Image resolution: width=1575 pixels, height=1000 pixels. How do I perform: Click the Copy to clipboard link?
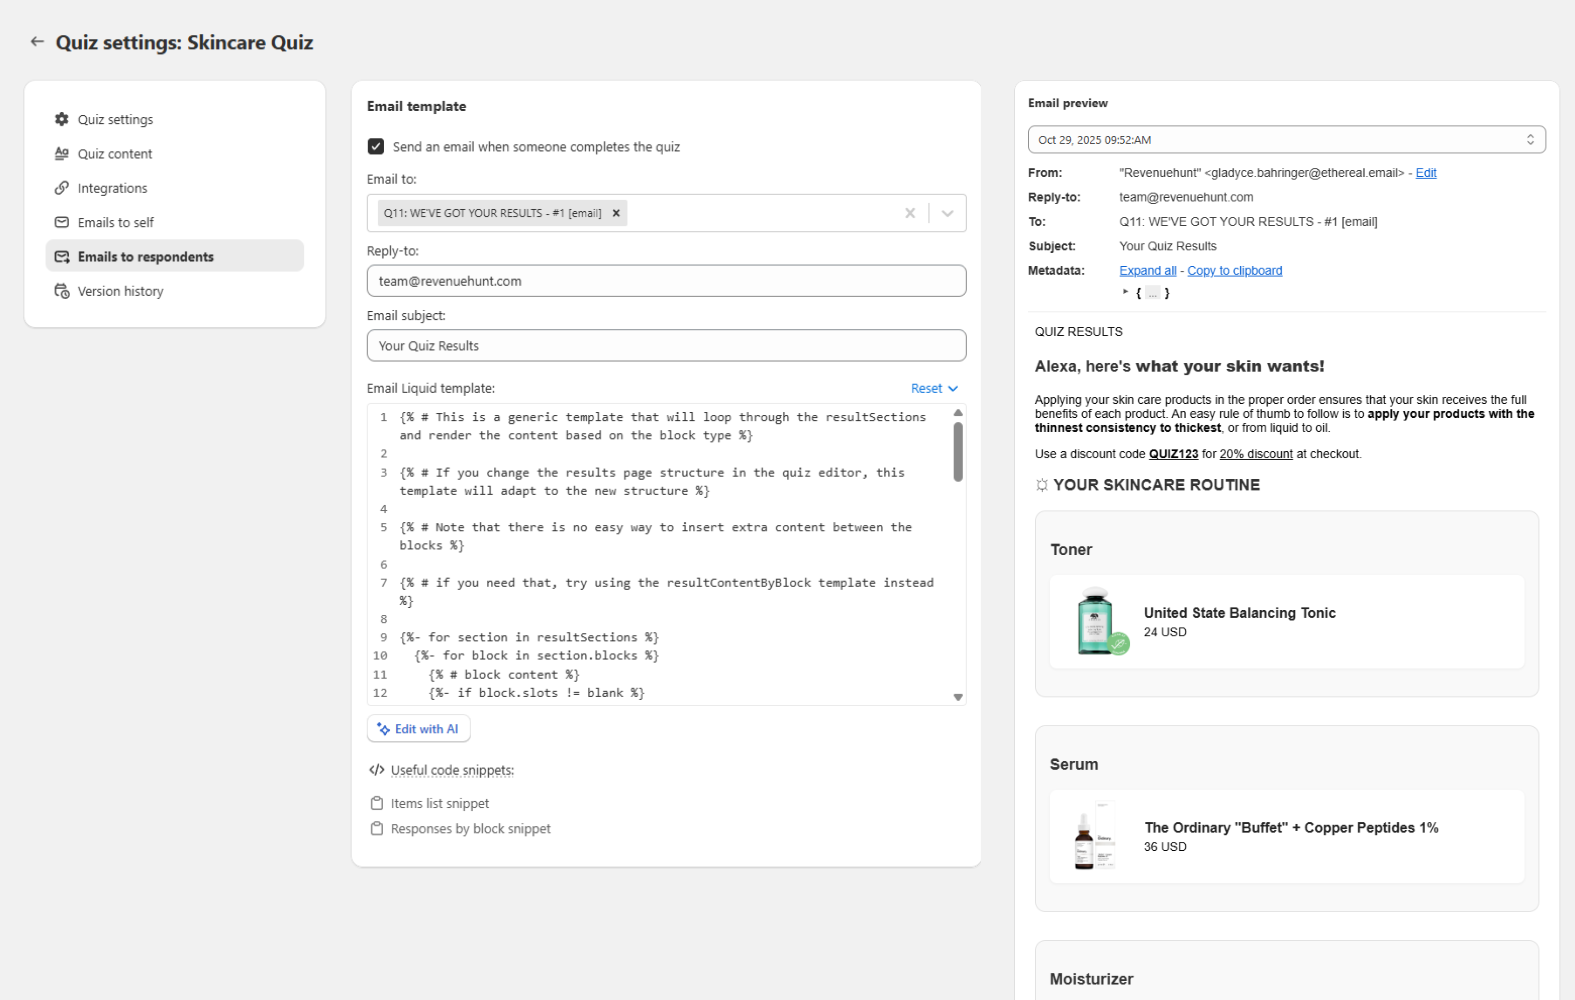[x=1234, y=271]
